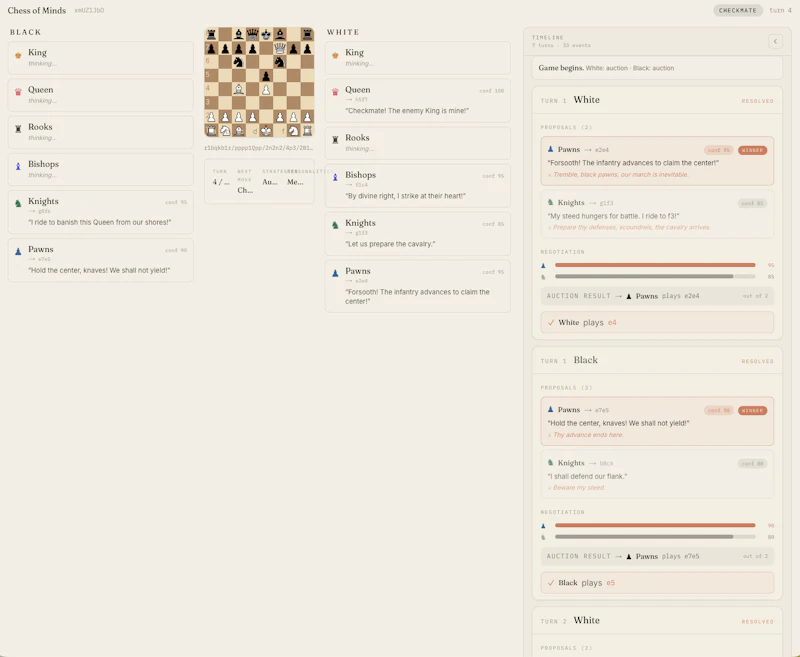
Task: Click the Turn 1 Black header in the timeline
Action: (x=657, y=360)
